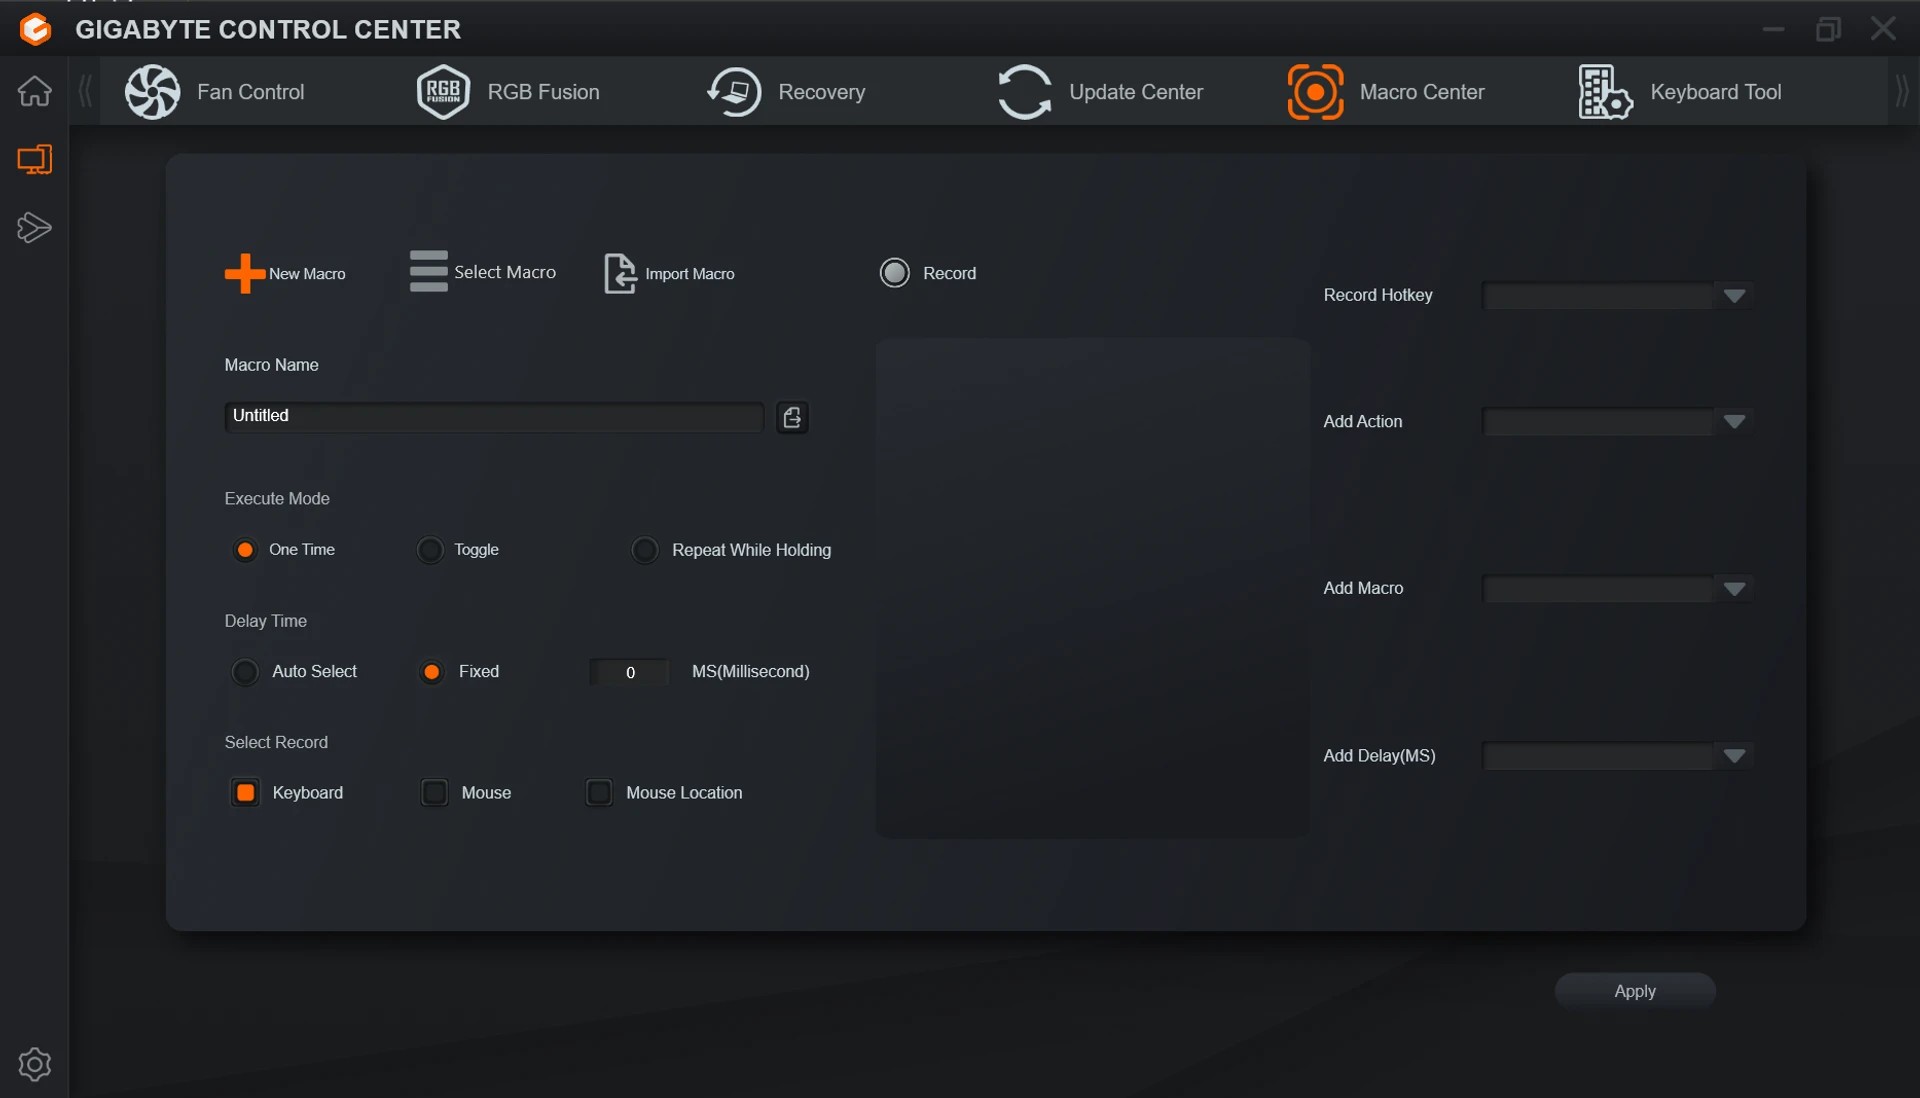The image size is (1920, 1098).
Task: Expand the Add Delay(MS) dropdown
Action: (1734, 756)
